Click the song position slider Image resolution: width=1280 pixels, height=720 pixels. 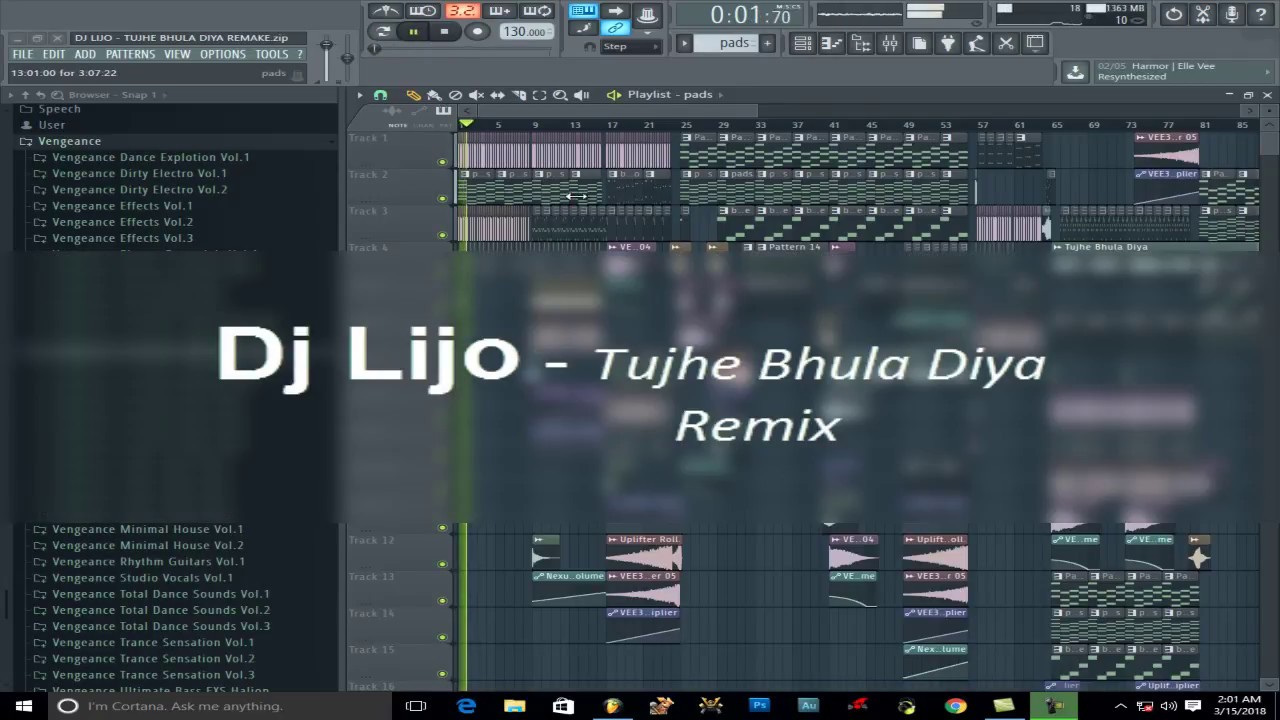click(458, 49)
